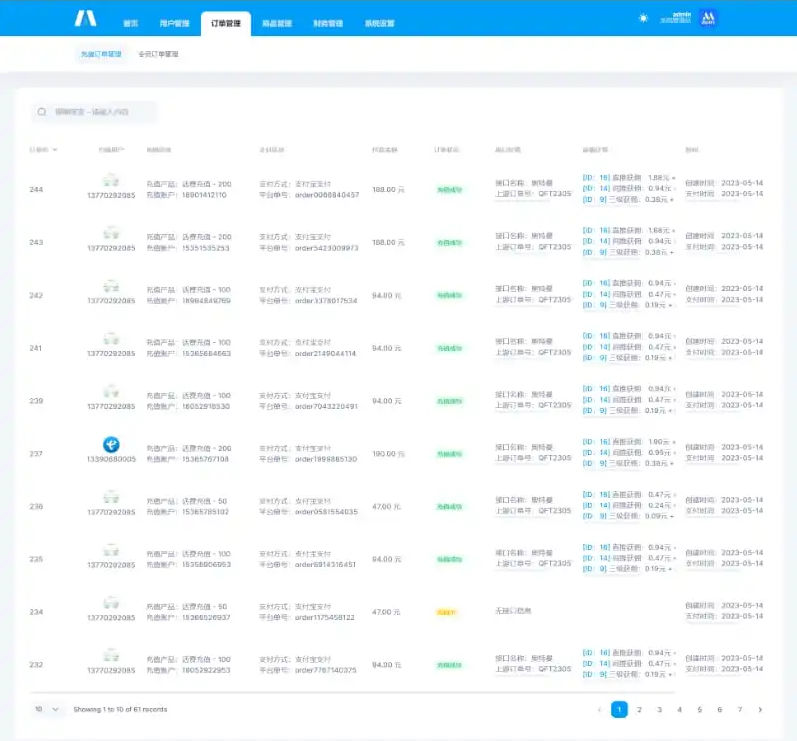
Task: Click the user avatar in order 244 row
Action: 111,180
